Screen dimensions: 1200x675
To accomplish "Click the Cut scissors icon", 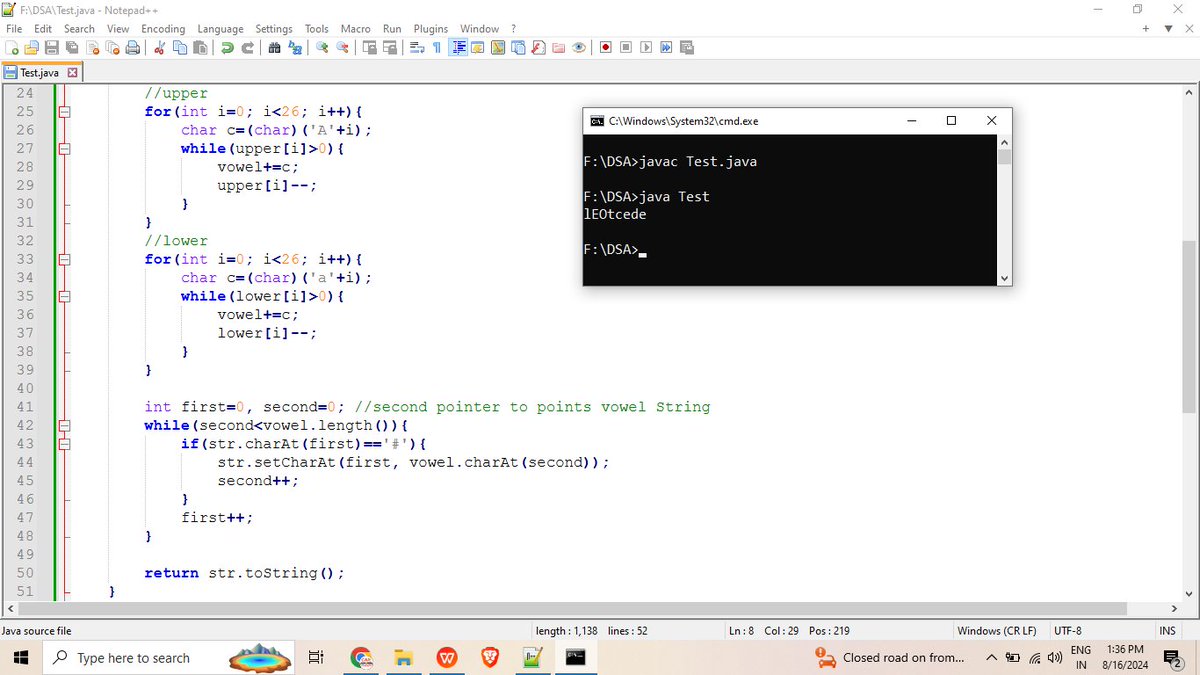I will [159, 47].
